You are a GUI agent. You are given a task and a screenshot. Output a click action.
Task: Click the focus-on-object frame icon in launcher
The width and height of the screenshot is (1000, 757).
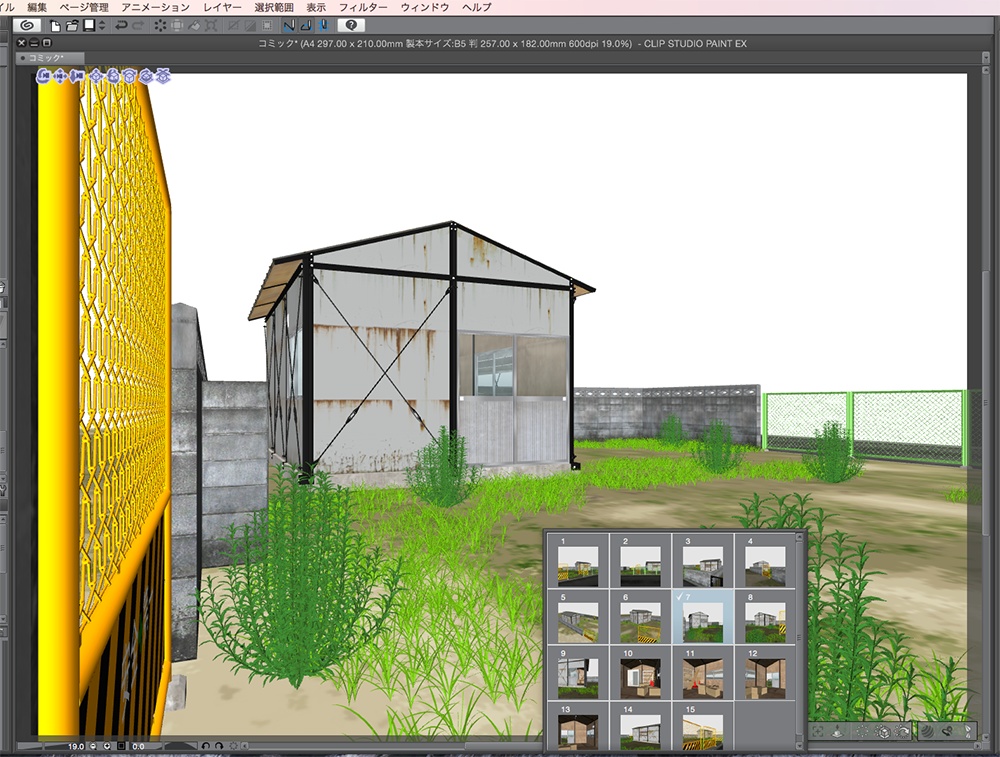coord(818,731)
